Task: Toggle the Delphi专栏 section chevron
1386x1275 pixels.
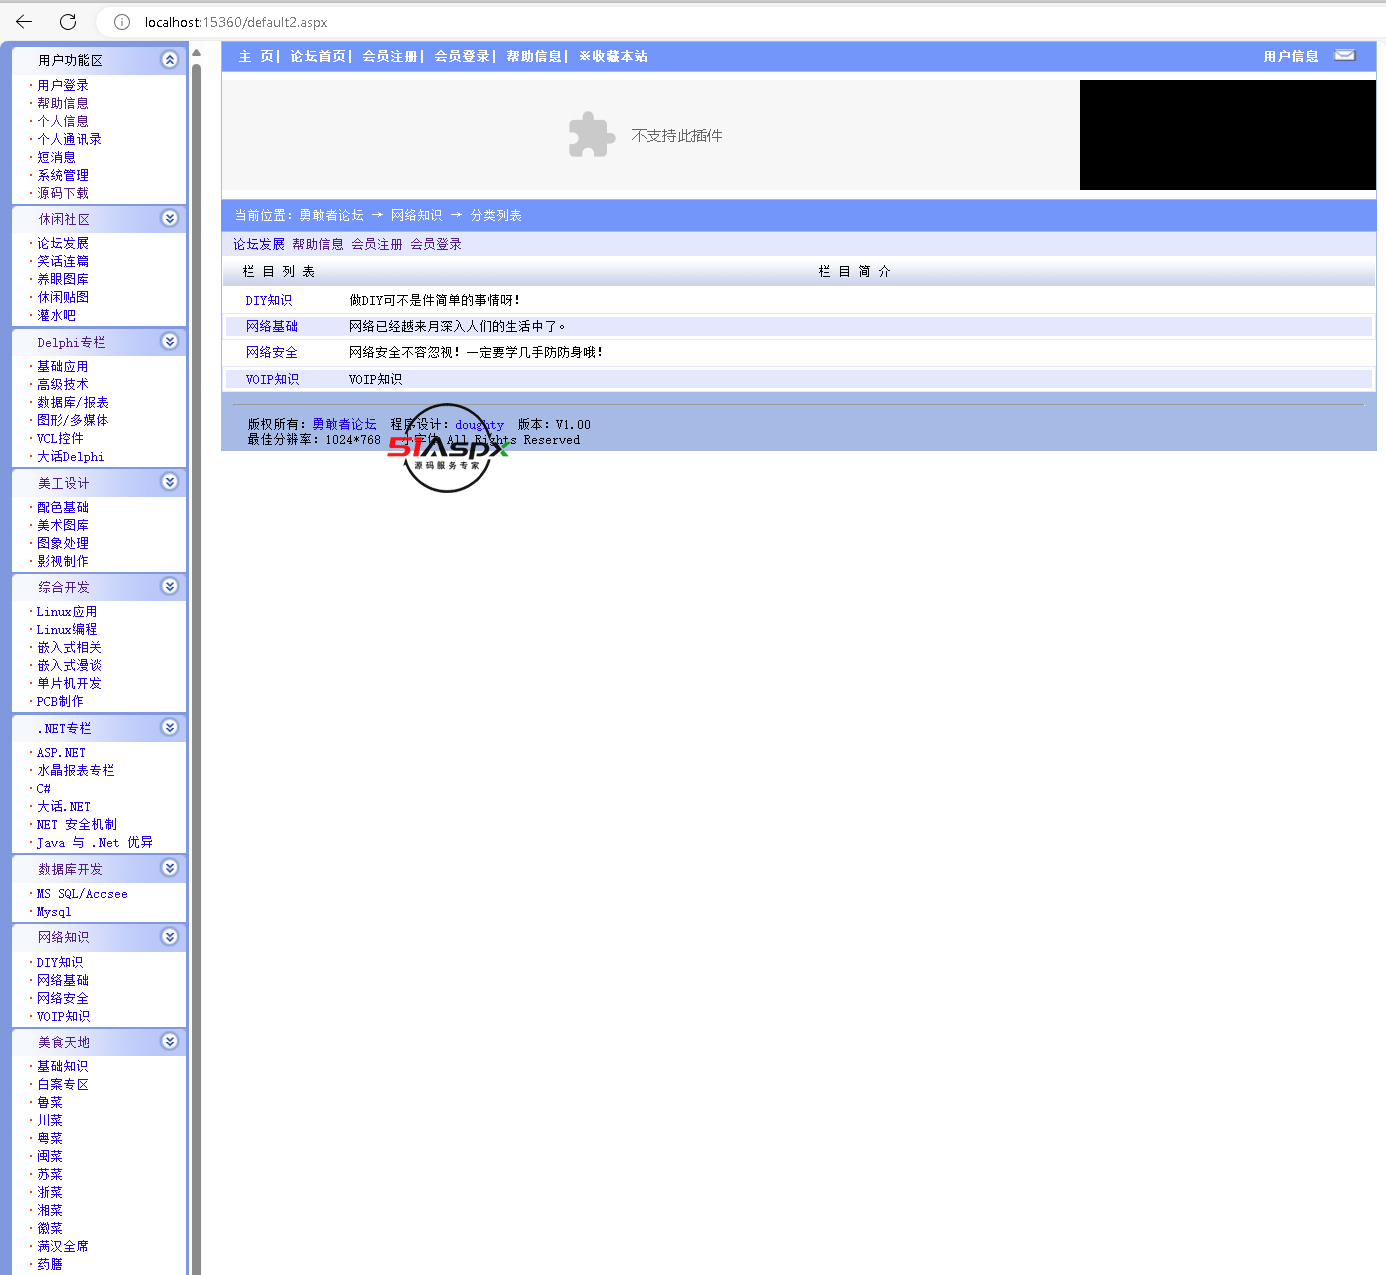Action: pos(170,342)
